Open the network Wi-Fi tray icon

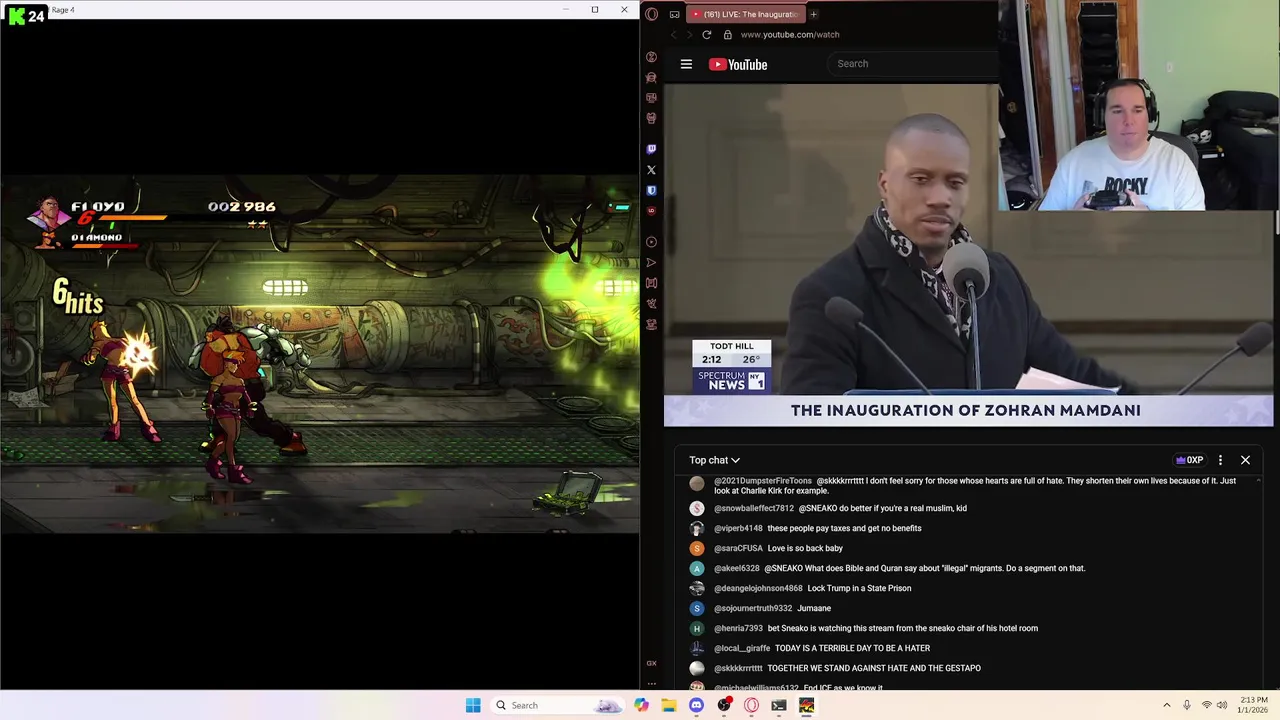click(x=1206, y=705)
